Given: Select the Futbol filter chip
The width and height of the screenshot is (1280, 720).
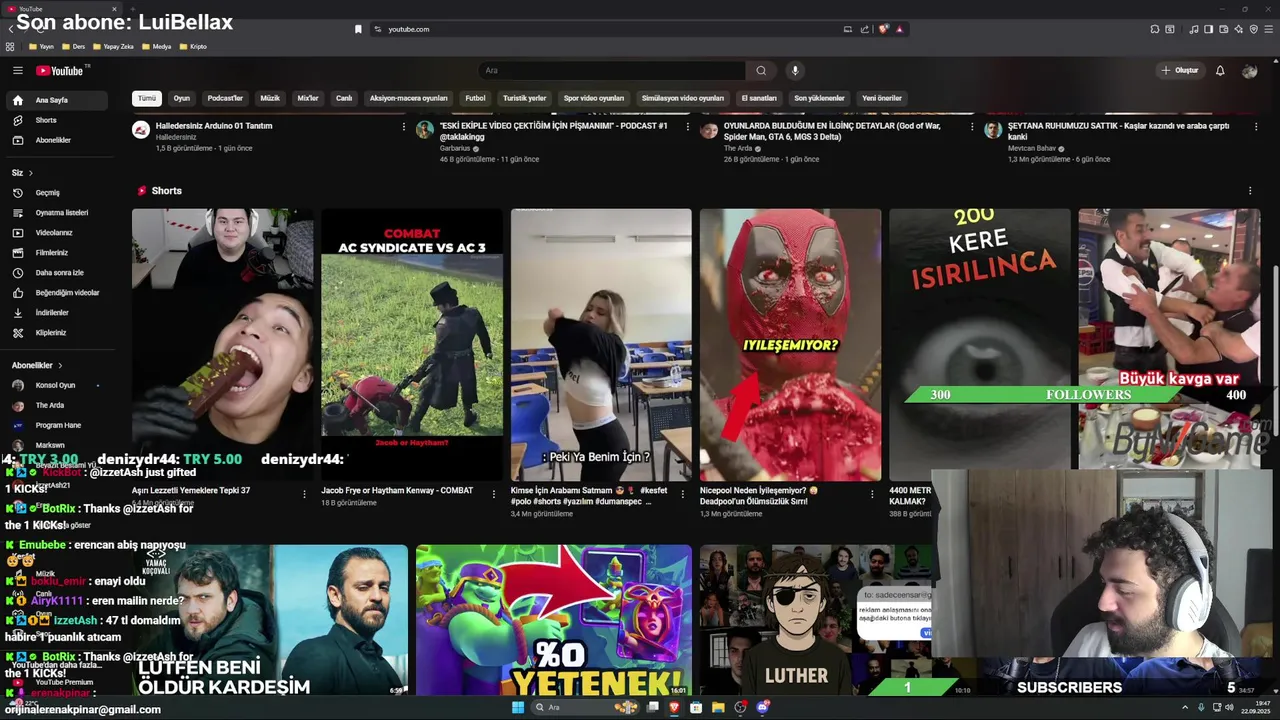Looking at the screenshot, I should pos(475,98).
